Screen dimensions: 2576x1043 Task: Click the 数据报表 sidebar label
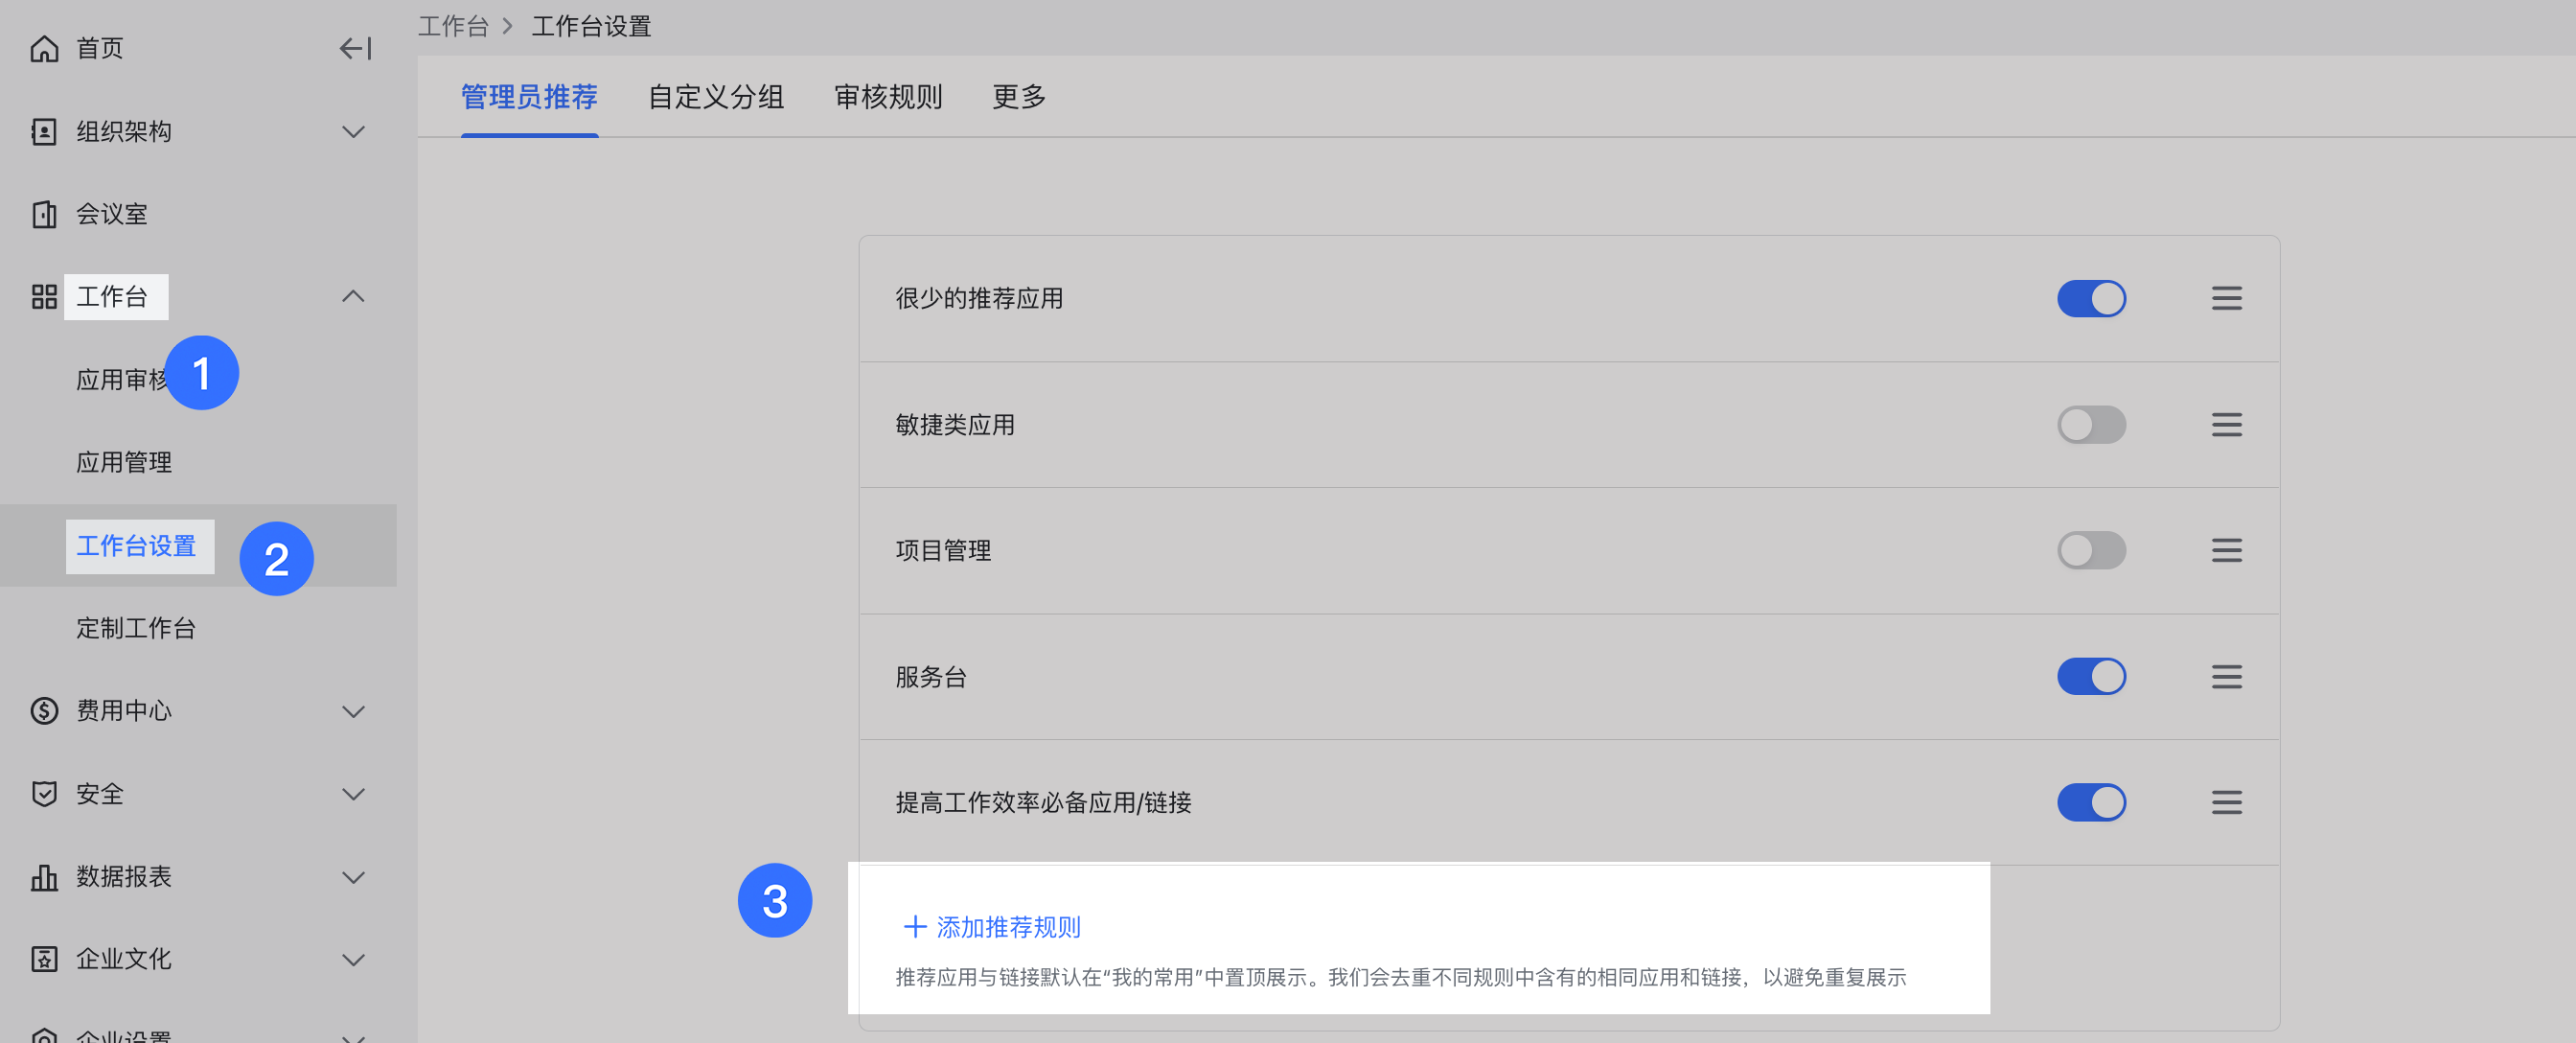coord(124,877)
